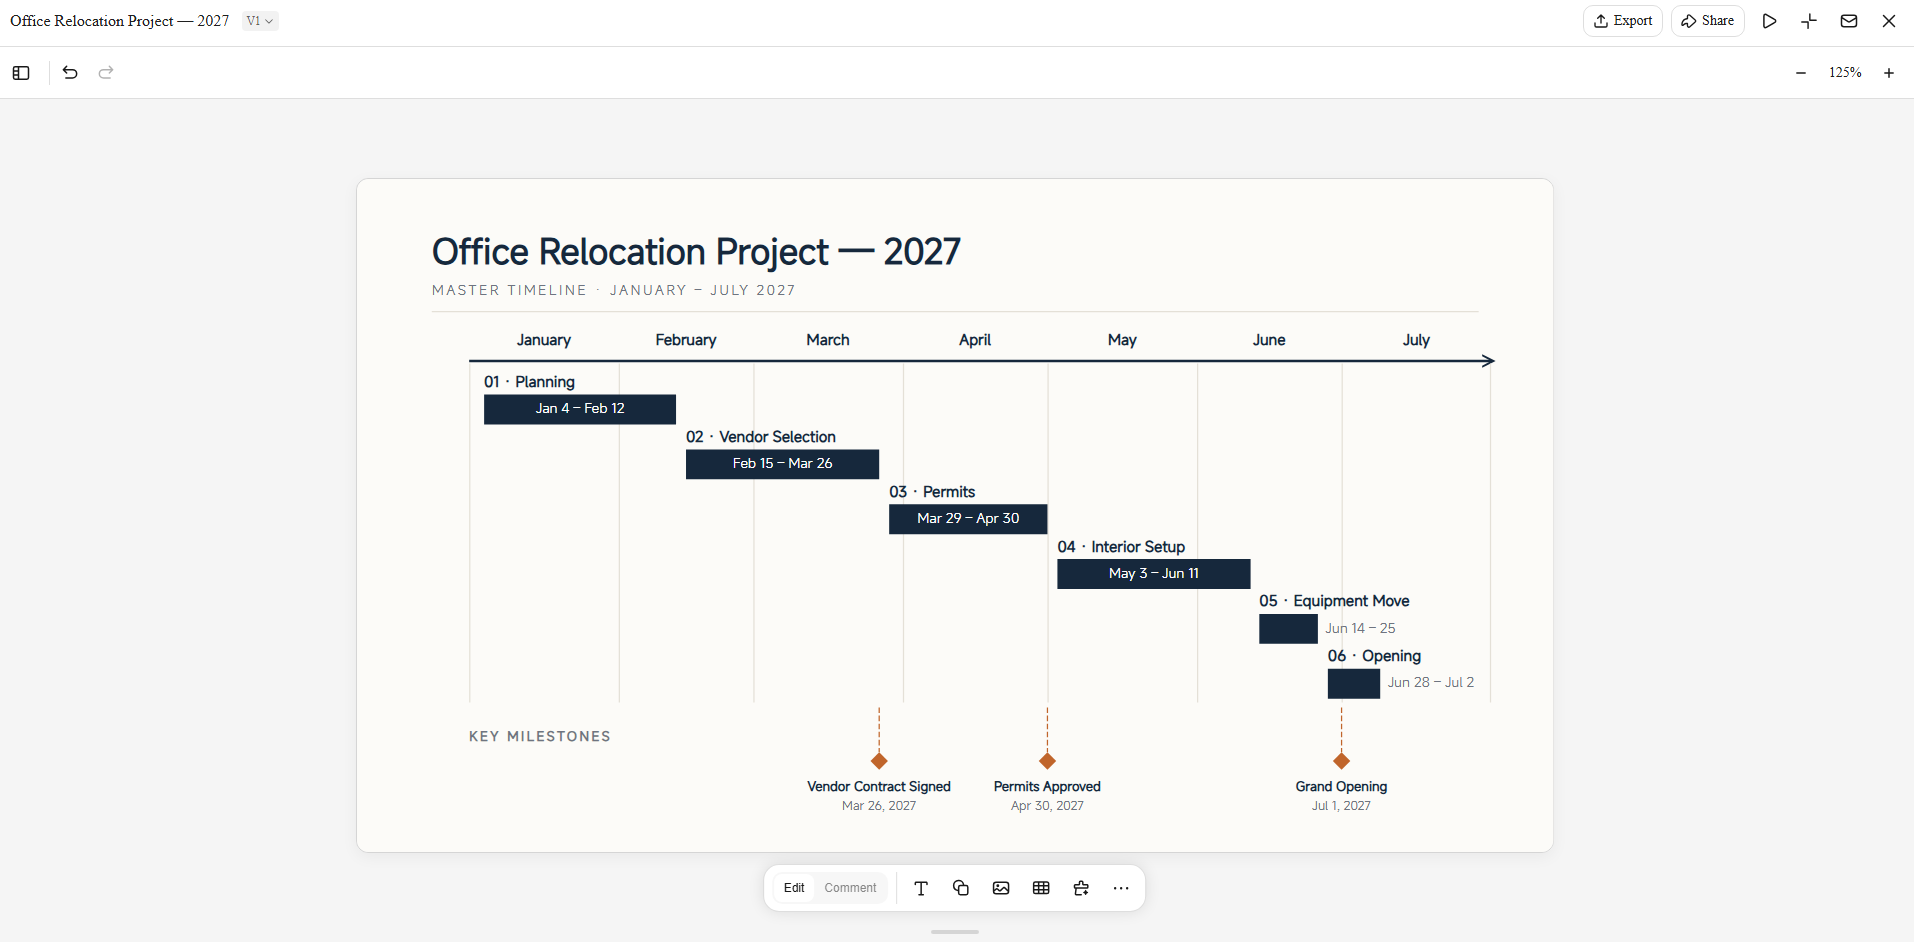
Task: Switch to Comment mode
Action: point(850,888)
